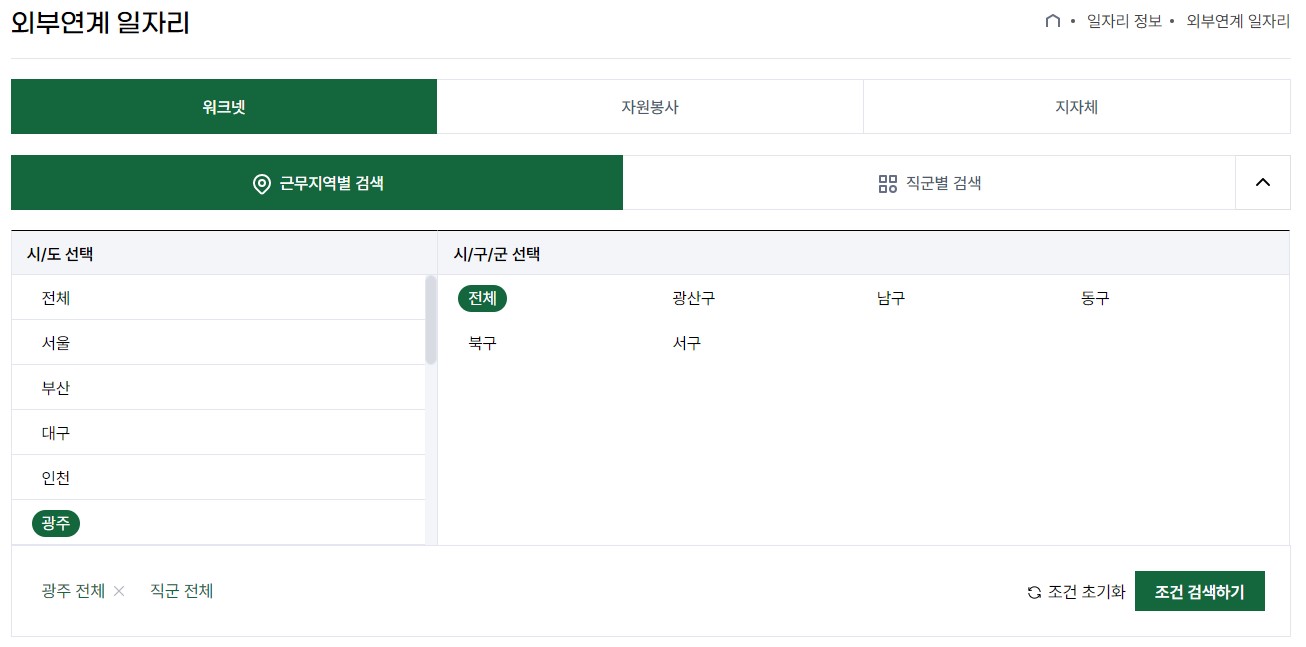Switch to the 자원봉사 tab
Viewport: 1306px width, 647px height.
point(650,107)
